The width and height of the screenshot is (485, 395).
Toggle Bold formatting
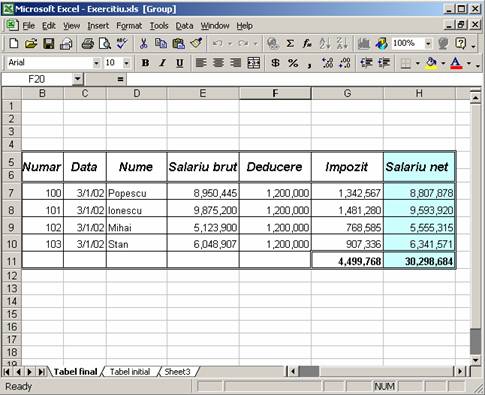coord(145,63)
